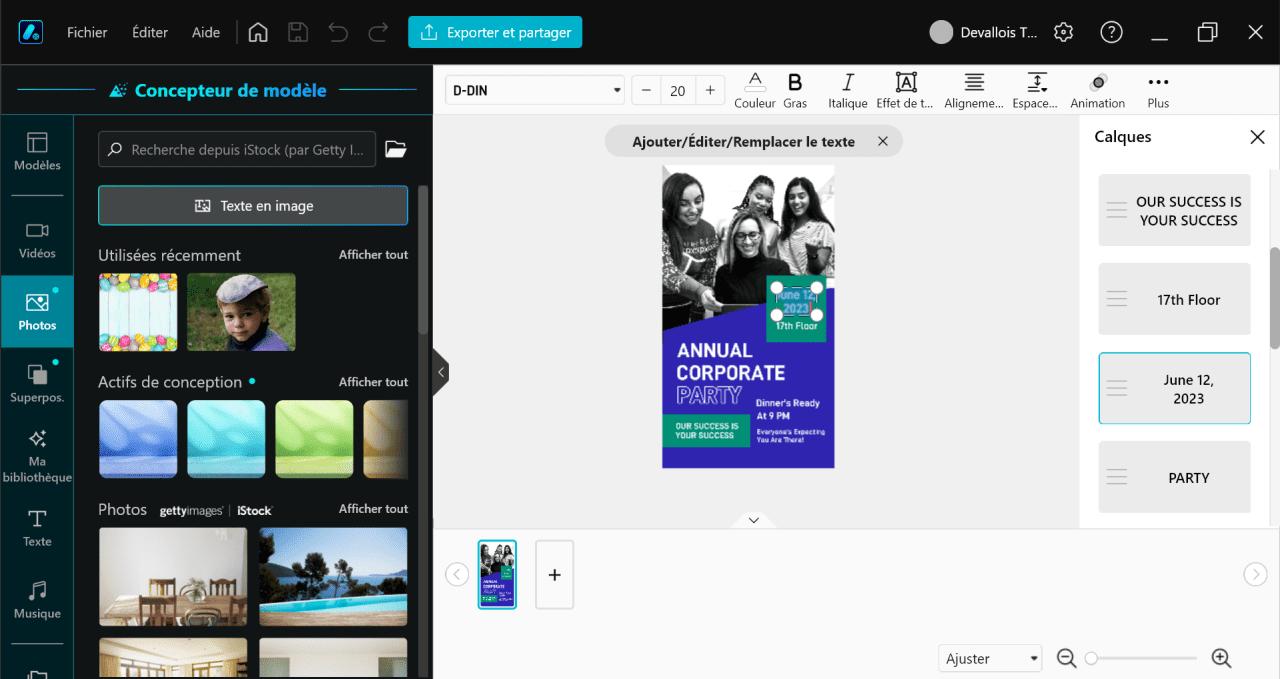The width and height of the screenshot is (1280, 679).
Task: Open the Effet de texte tool
Action: [x=905, y=90]
